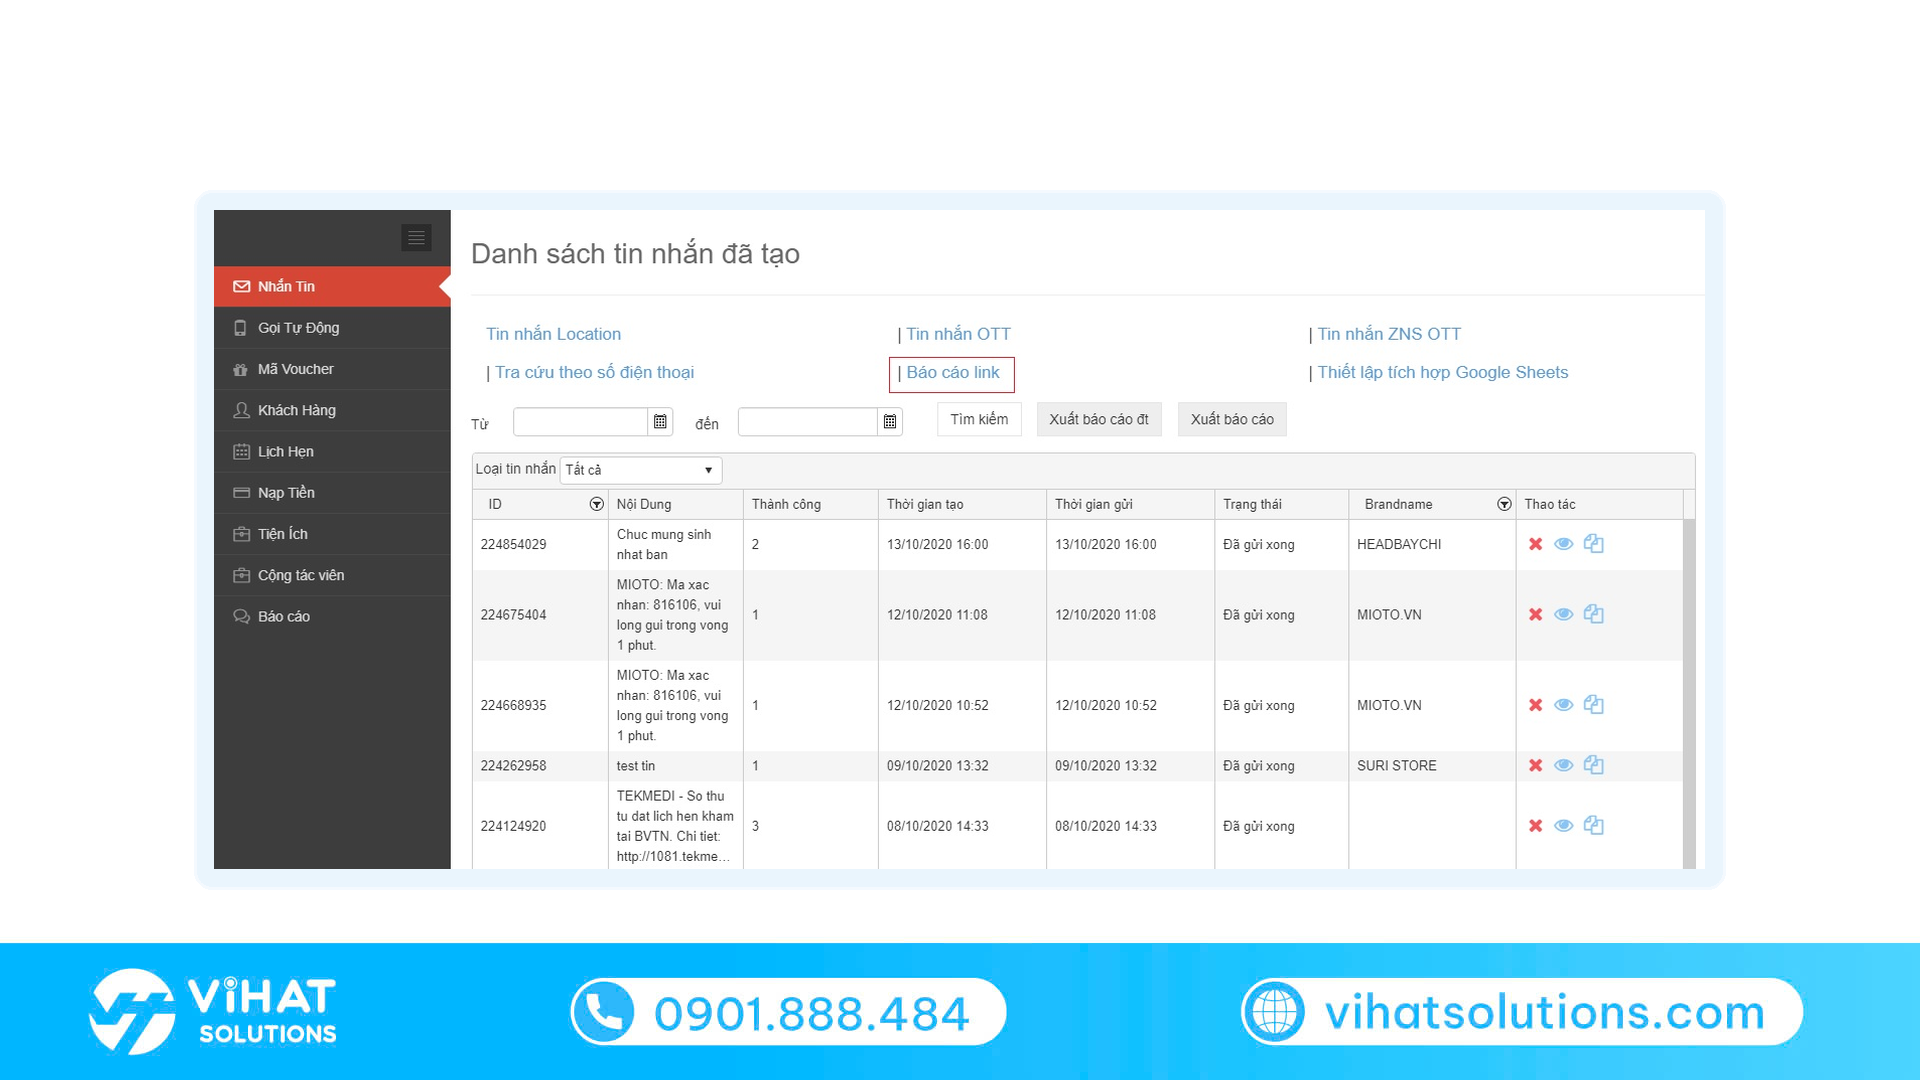This screenshot has width=1920, height=1080.
Task: Open Tin nhắn OTT link
Action: coord(958,334)
